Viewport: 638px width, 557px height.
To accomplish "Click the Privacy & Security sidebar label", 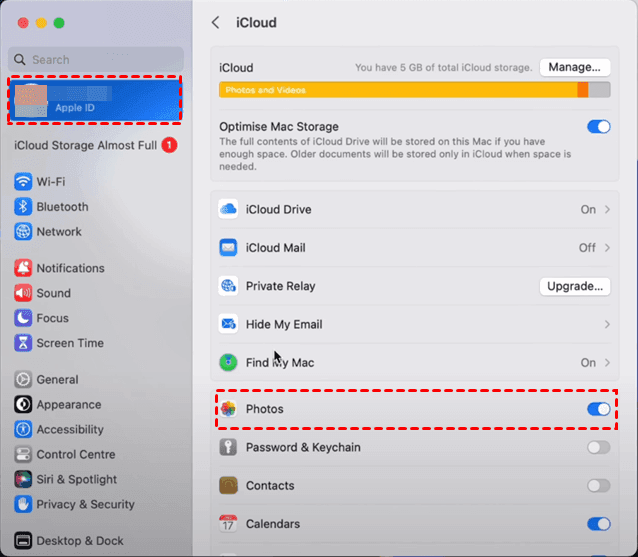I will (x=85, y=505).
